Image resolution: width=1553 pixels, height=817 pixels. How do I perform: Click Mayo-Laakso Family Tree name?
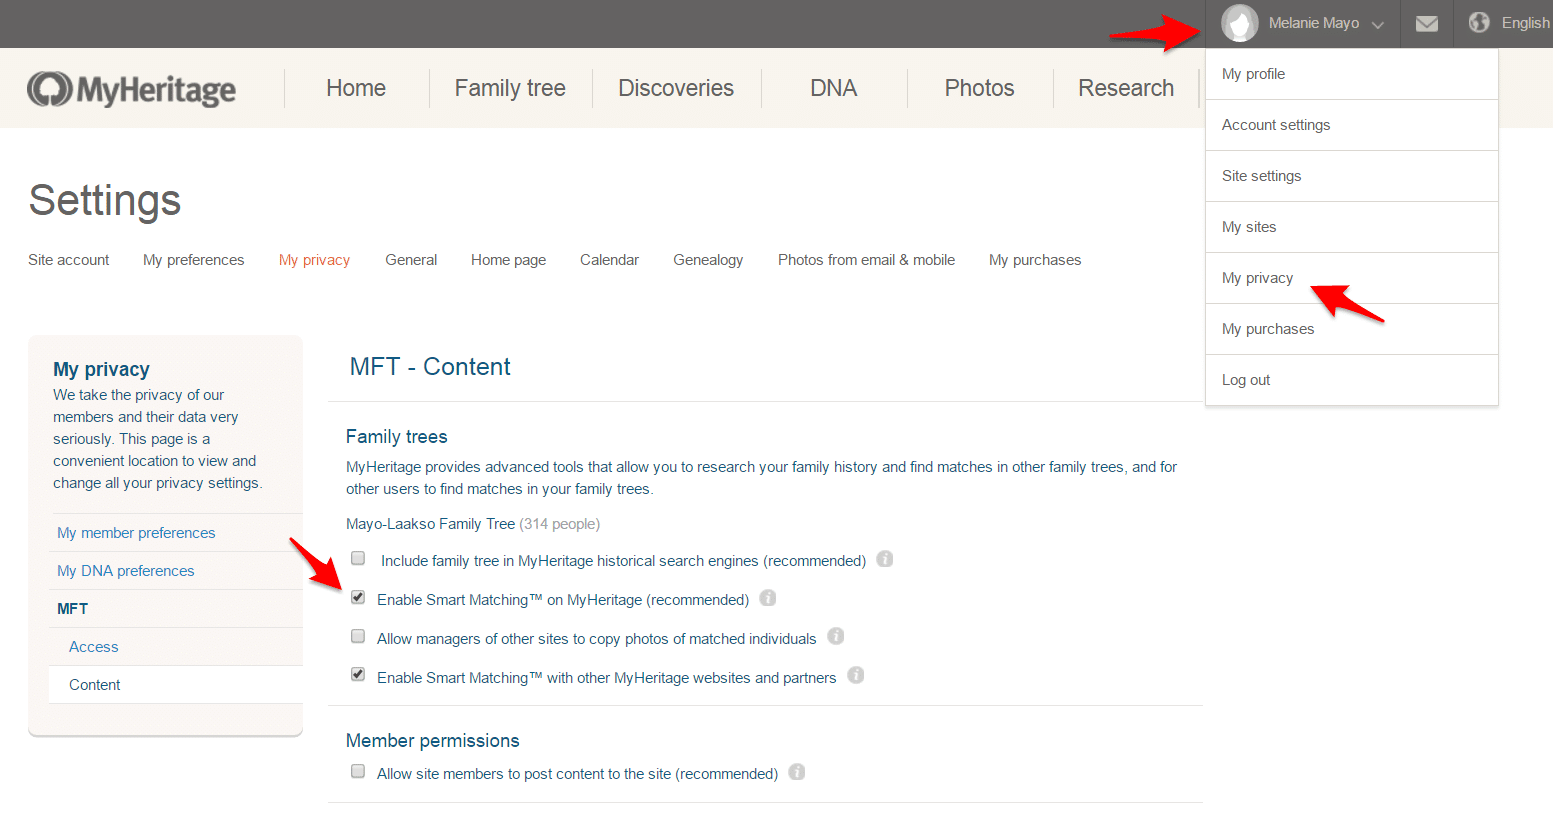point(431,524)
